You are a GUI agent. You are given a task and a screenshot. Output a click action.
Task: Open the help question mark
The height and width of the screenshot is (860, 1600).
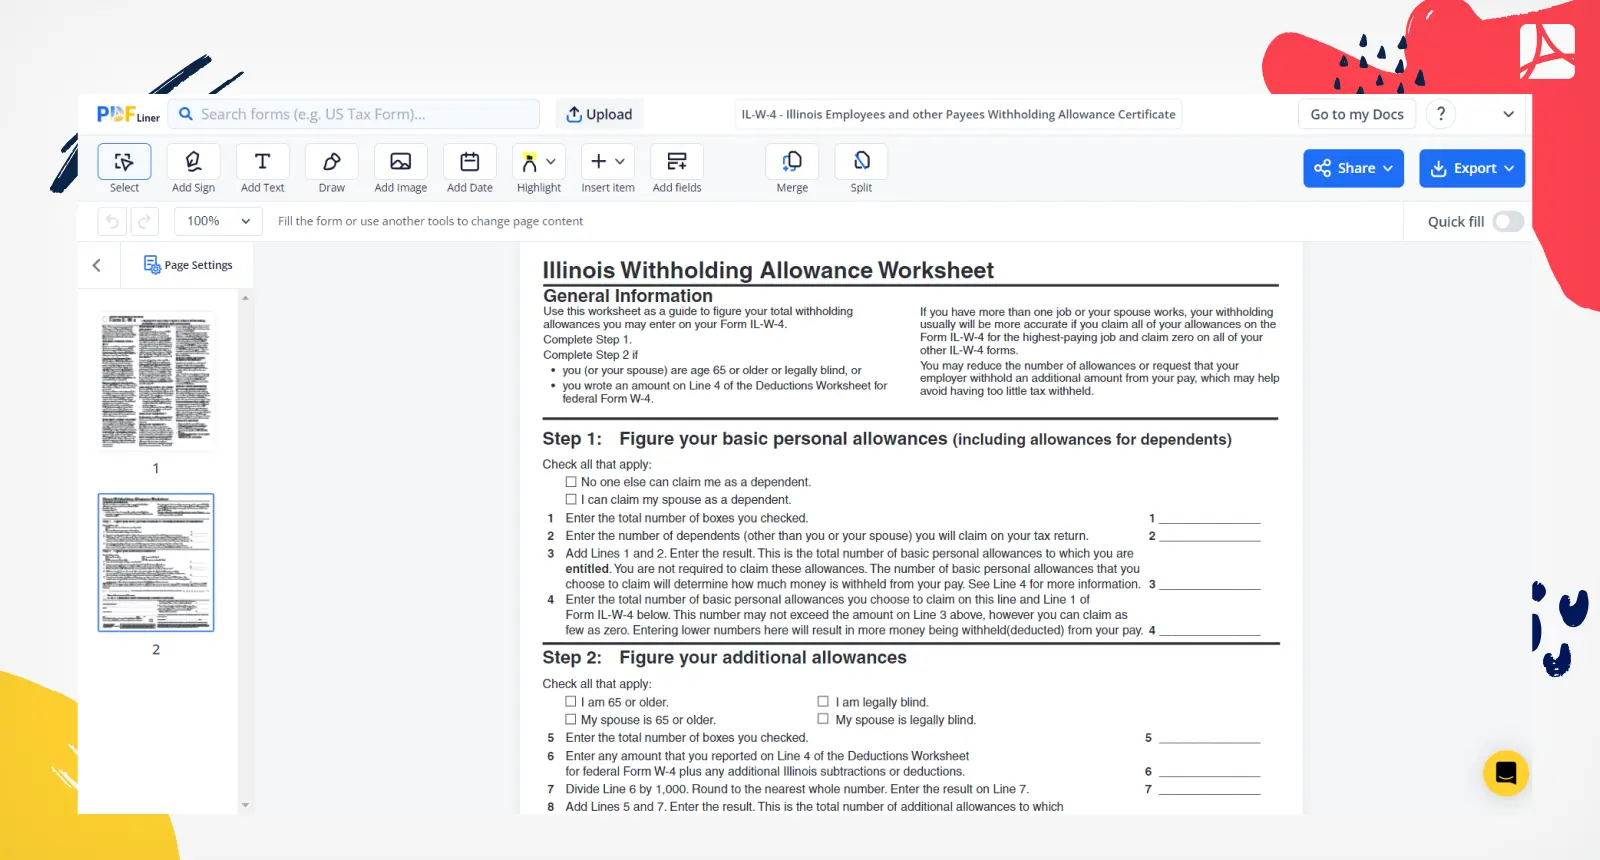coord(1441,114)
